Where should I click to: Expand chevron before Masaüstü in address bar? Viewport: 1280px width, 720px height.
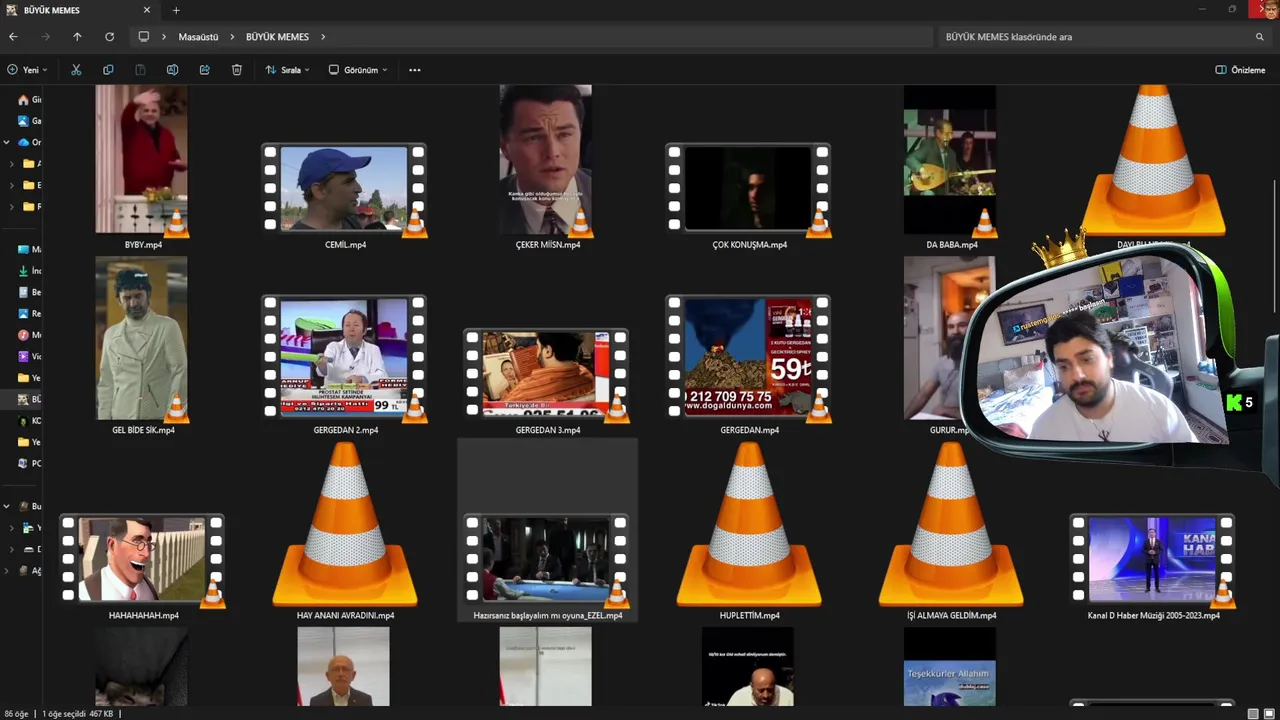click(x=164, y=37)
